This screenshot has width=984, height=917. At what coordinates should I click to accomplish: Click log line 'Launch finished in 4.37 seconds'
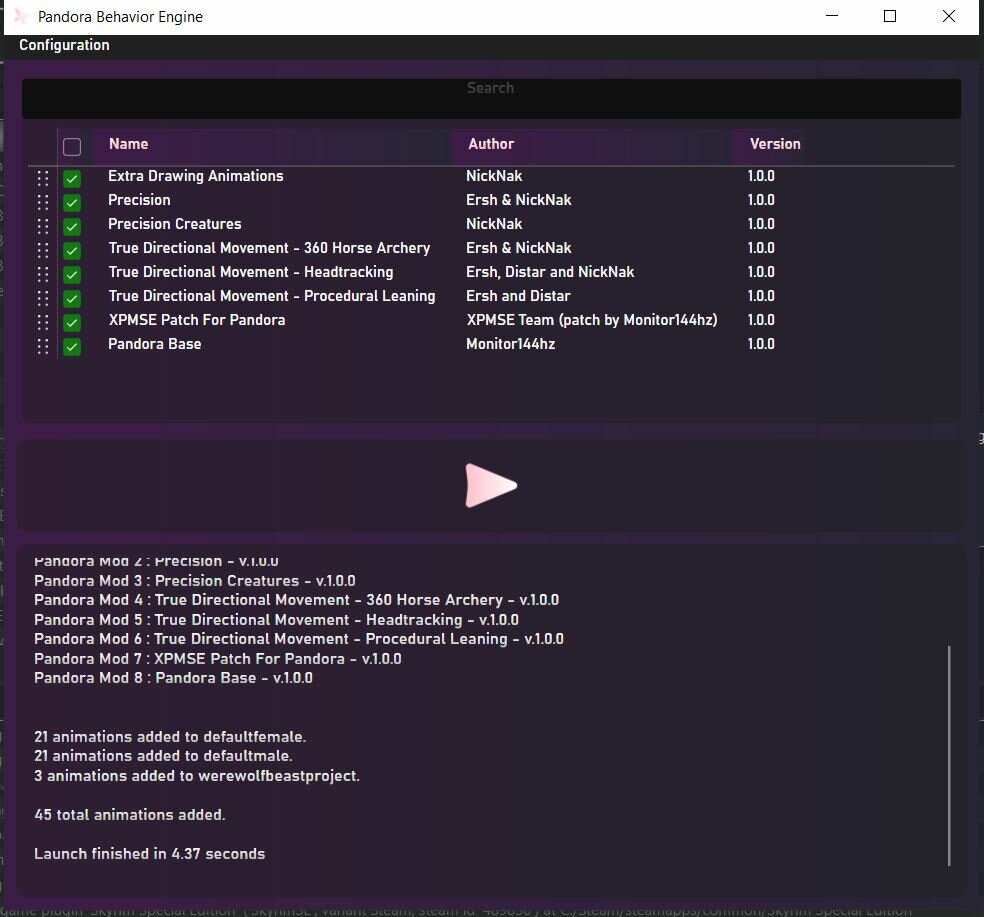149,854
